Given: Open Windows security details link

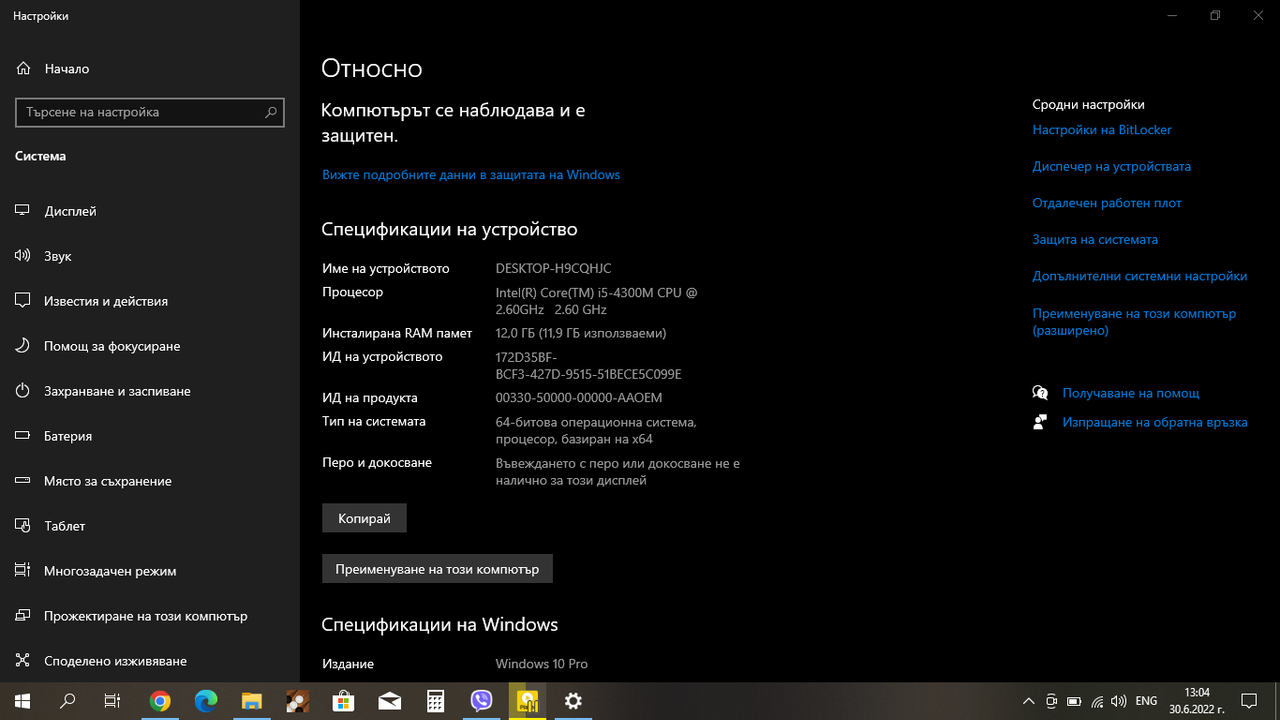Looking at the screenshot, I should point(471,175).
